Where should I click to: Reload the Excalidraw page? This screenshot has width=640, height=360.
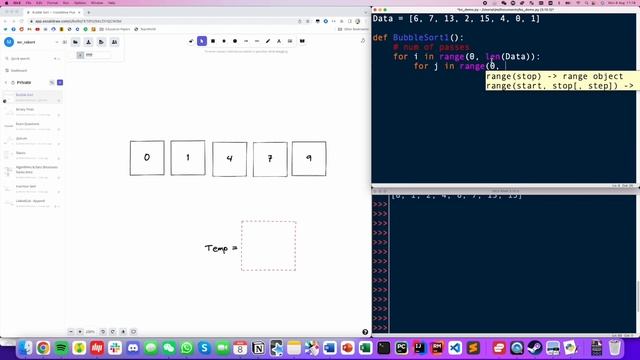(22, 21)
